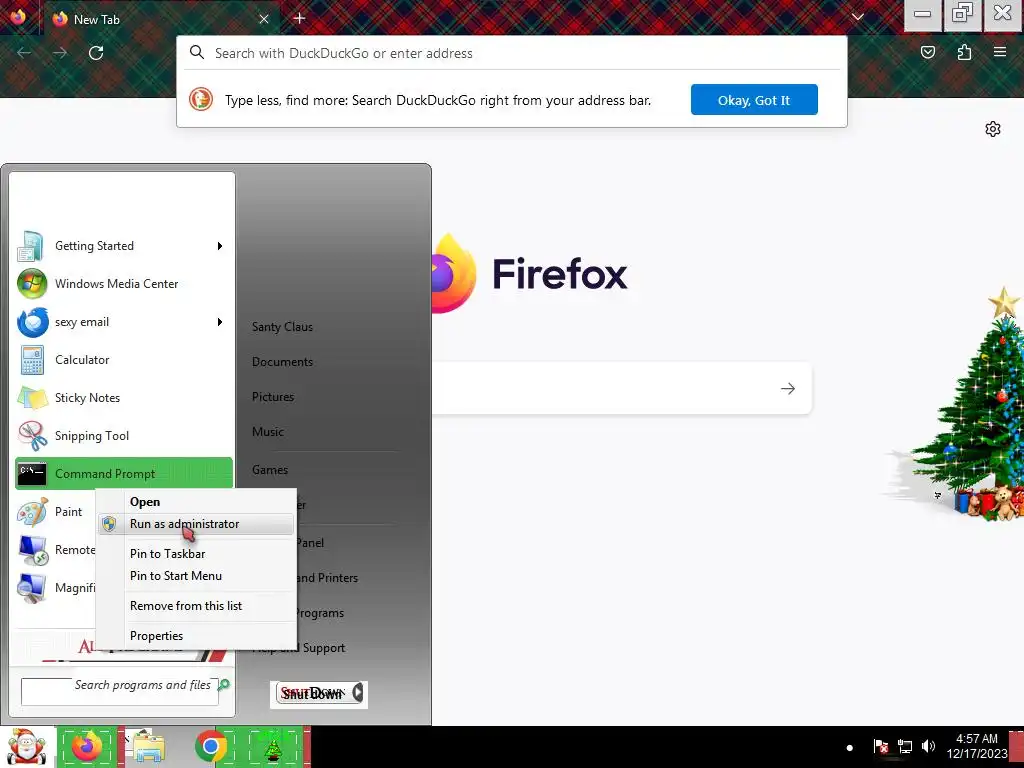
Task: Open the Firefox extensions icon
Action: (964, 52)
